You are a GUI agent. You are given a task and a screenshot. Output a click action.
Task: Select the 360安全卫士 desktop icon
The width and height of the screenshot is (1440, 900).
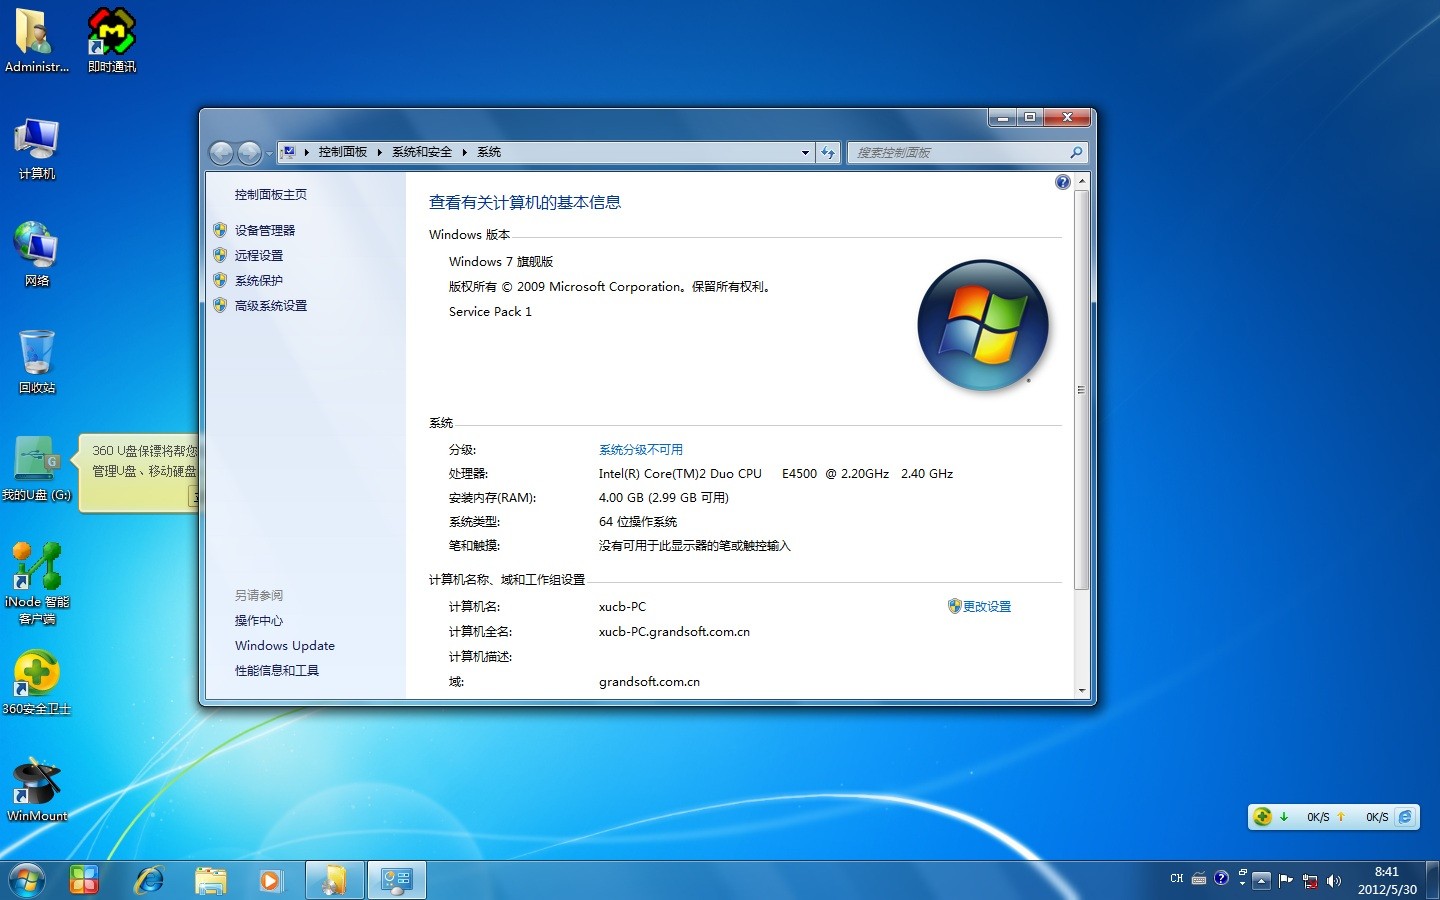coord(36,683)
